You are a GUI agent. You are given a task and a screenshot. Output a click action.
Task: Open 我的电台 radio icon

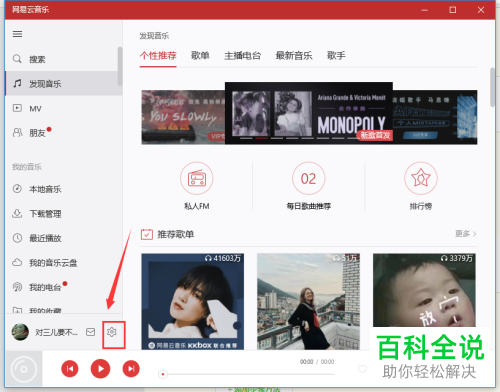17,287
